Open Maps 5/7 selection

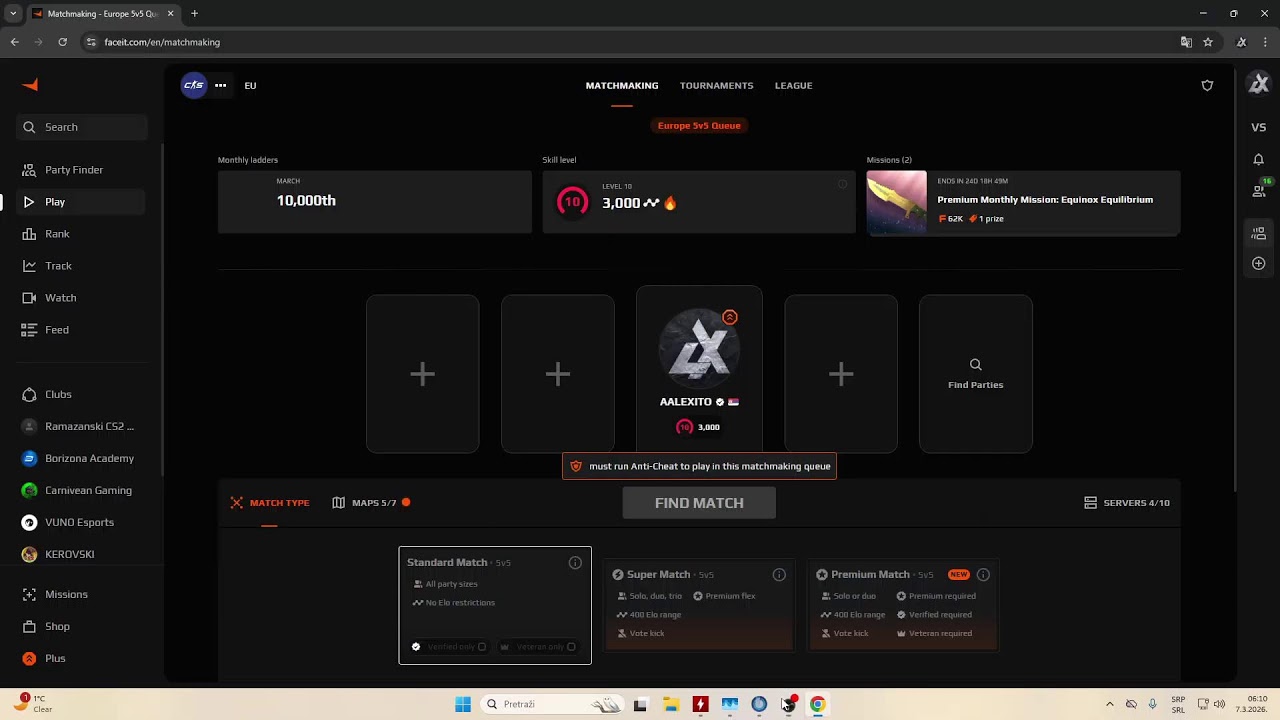tap(371, 503)
